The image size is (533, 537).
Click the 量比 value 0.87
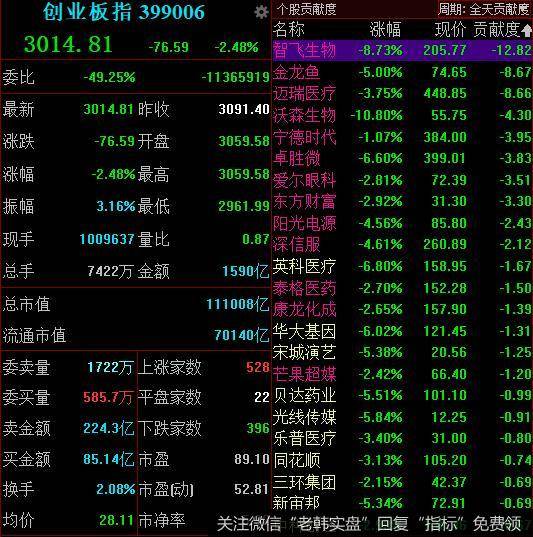point(256,239)
